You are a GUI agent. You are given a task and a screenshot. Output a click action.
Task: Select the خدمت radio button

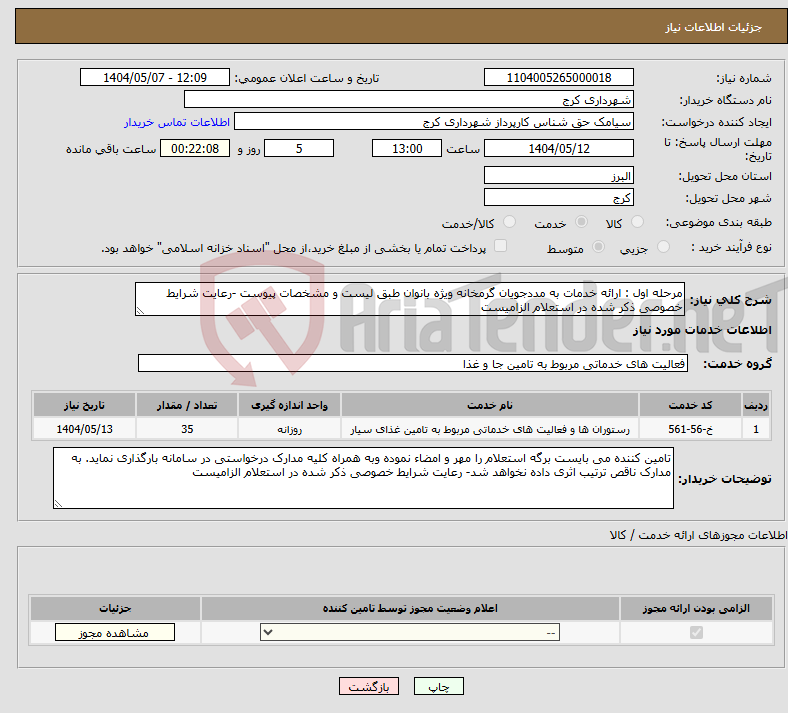(x=581, y=222)
